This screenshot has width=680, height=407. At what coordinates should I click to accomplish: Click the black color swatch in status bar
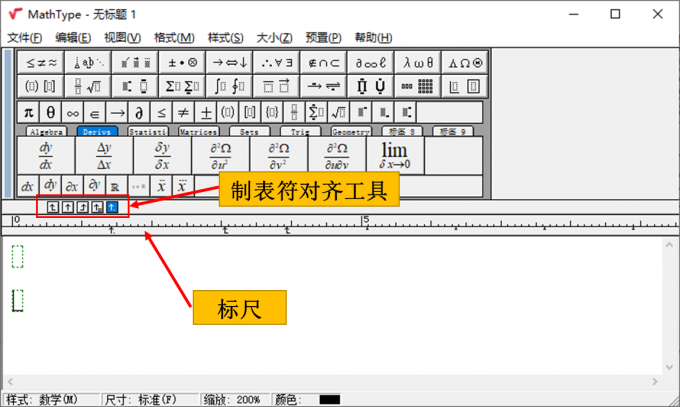coord(330,399)
